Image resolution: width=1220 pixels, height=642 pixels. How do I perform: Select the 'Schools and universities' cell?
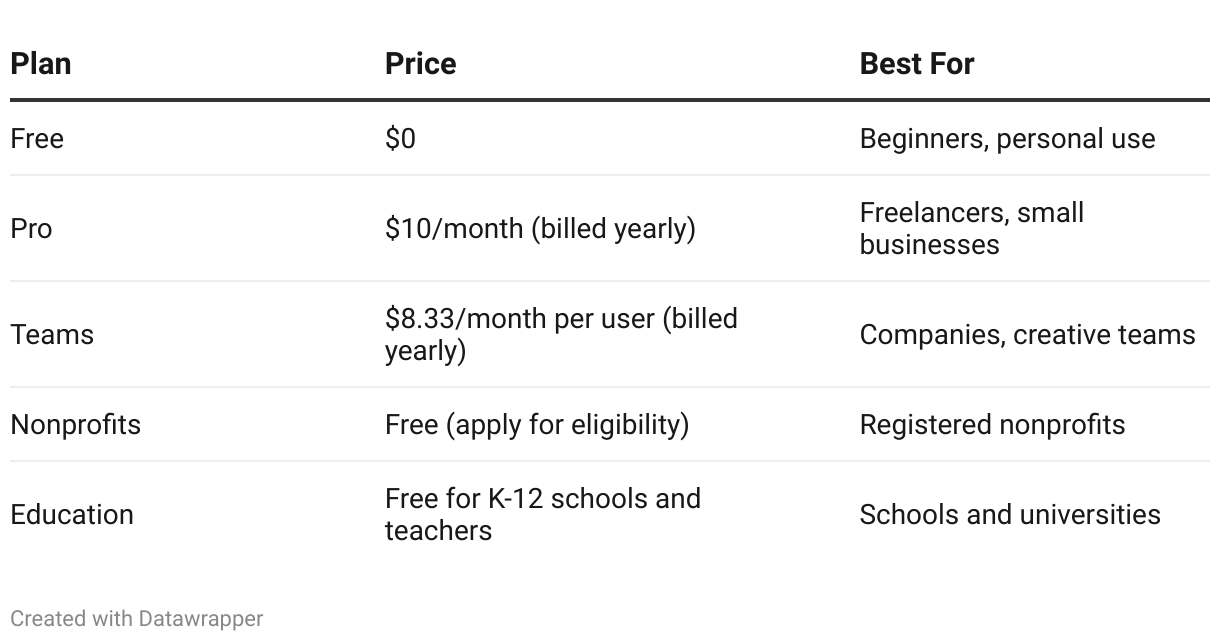coord(1010,514)
